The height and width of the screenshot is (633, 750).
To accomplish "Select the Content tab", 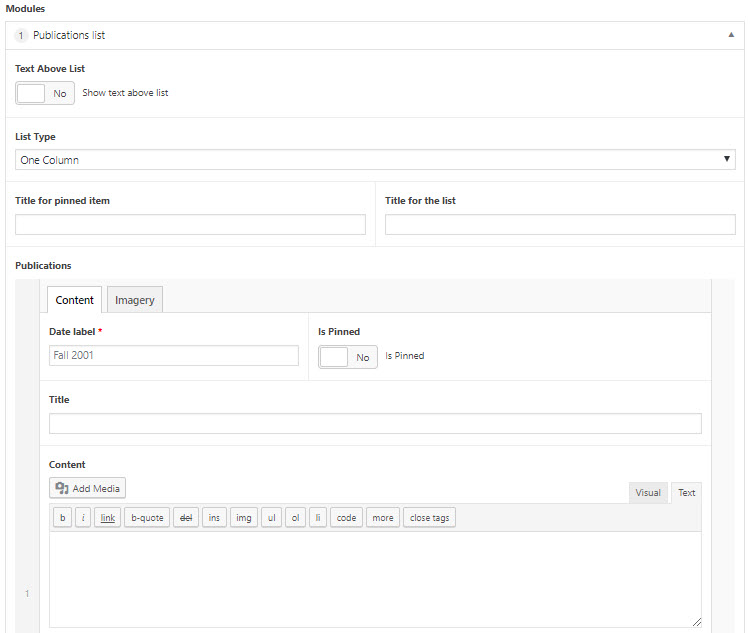I will click(x=75, y=300).
